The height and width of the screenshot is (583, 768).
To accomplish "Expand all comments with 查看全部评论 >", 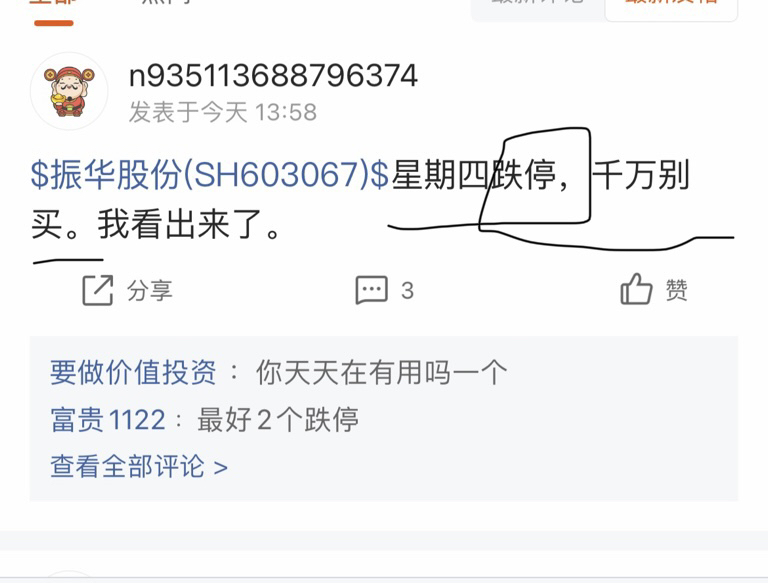I will click(139, 466).
